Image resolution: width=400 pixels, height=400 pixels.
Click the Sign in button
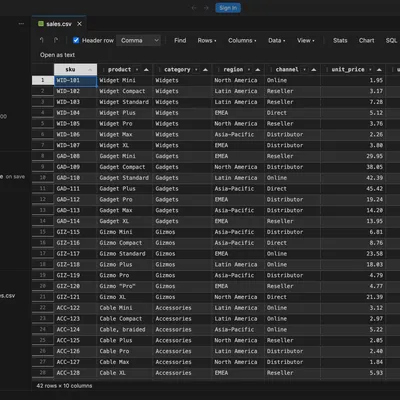tap(228, 8)
